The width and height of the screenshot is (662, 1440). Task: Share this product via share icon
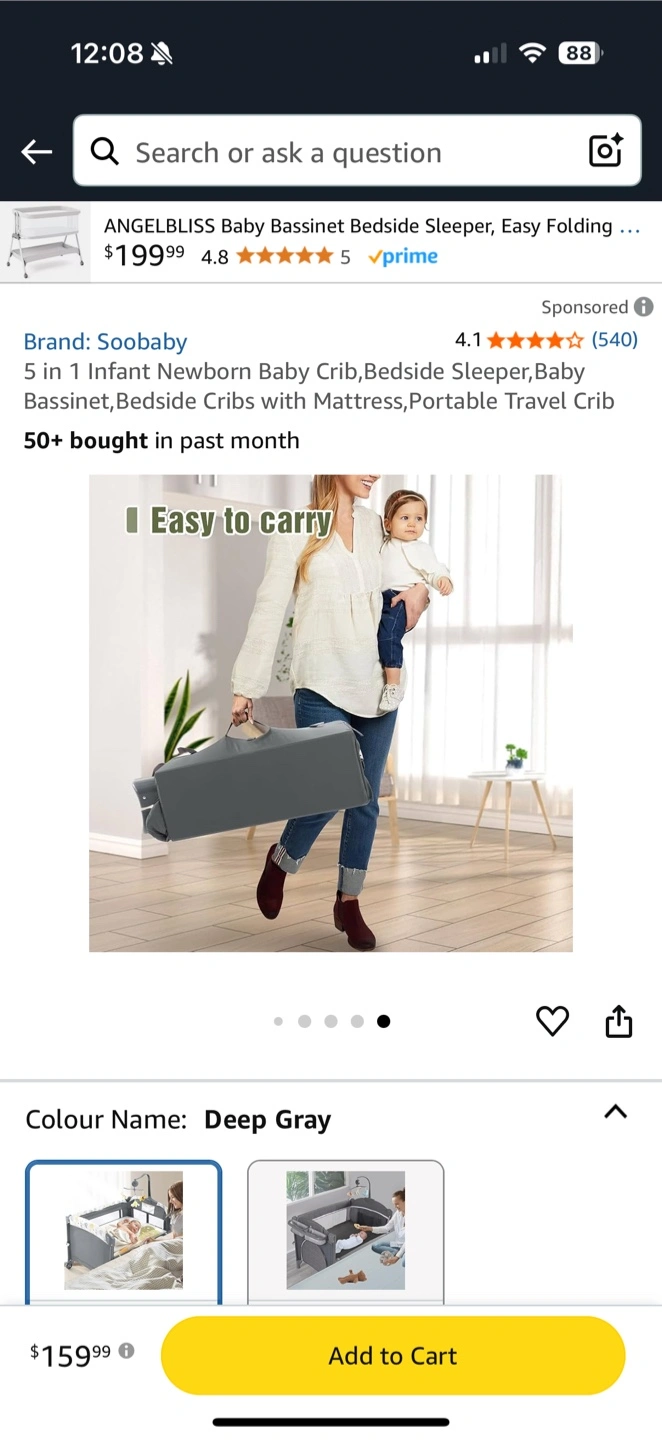619,1021
